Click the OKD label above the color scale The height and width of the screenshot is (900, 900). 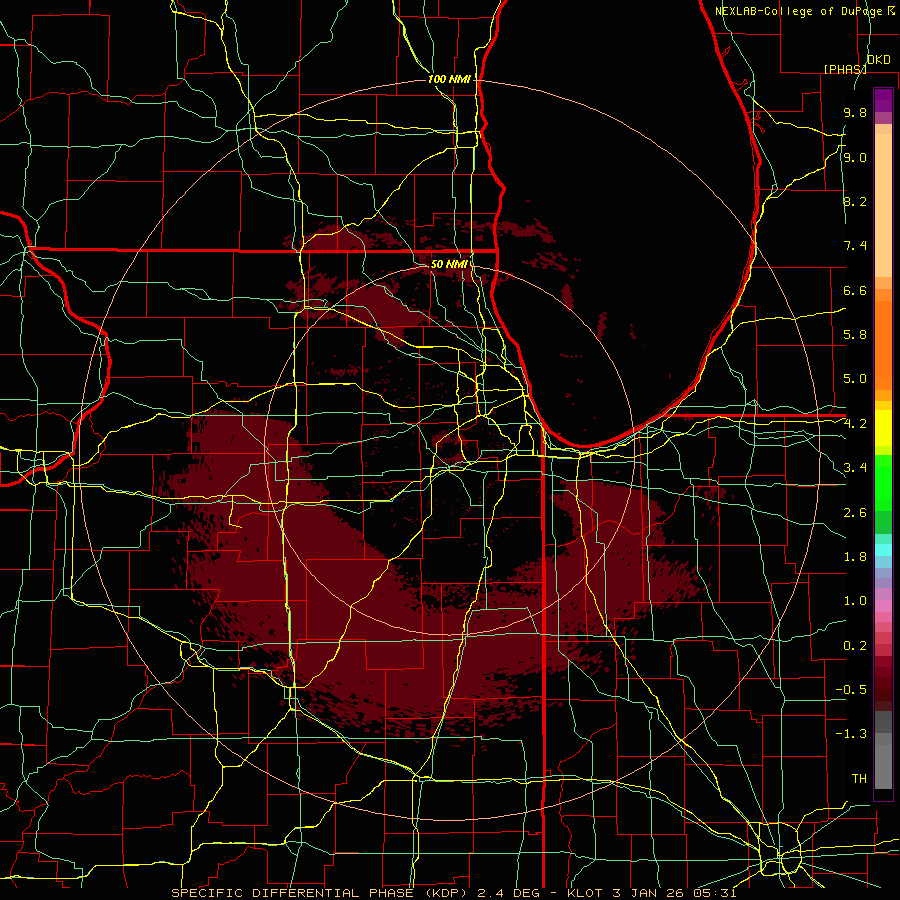click(878, 60)
